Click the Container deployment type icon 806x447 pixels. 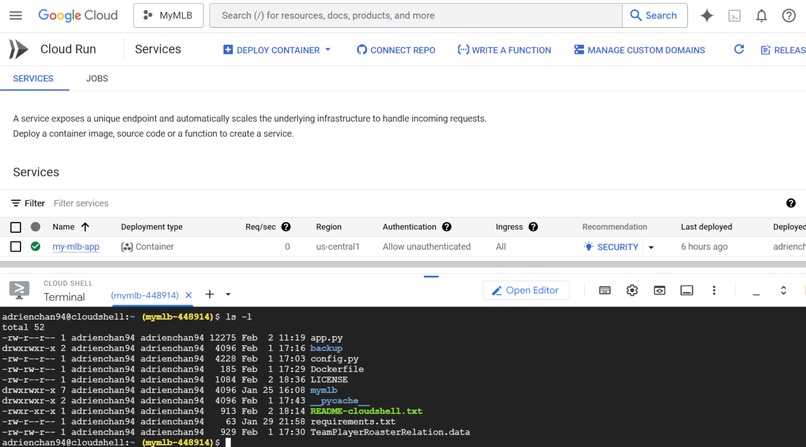[x=126, y=247]
